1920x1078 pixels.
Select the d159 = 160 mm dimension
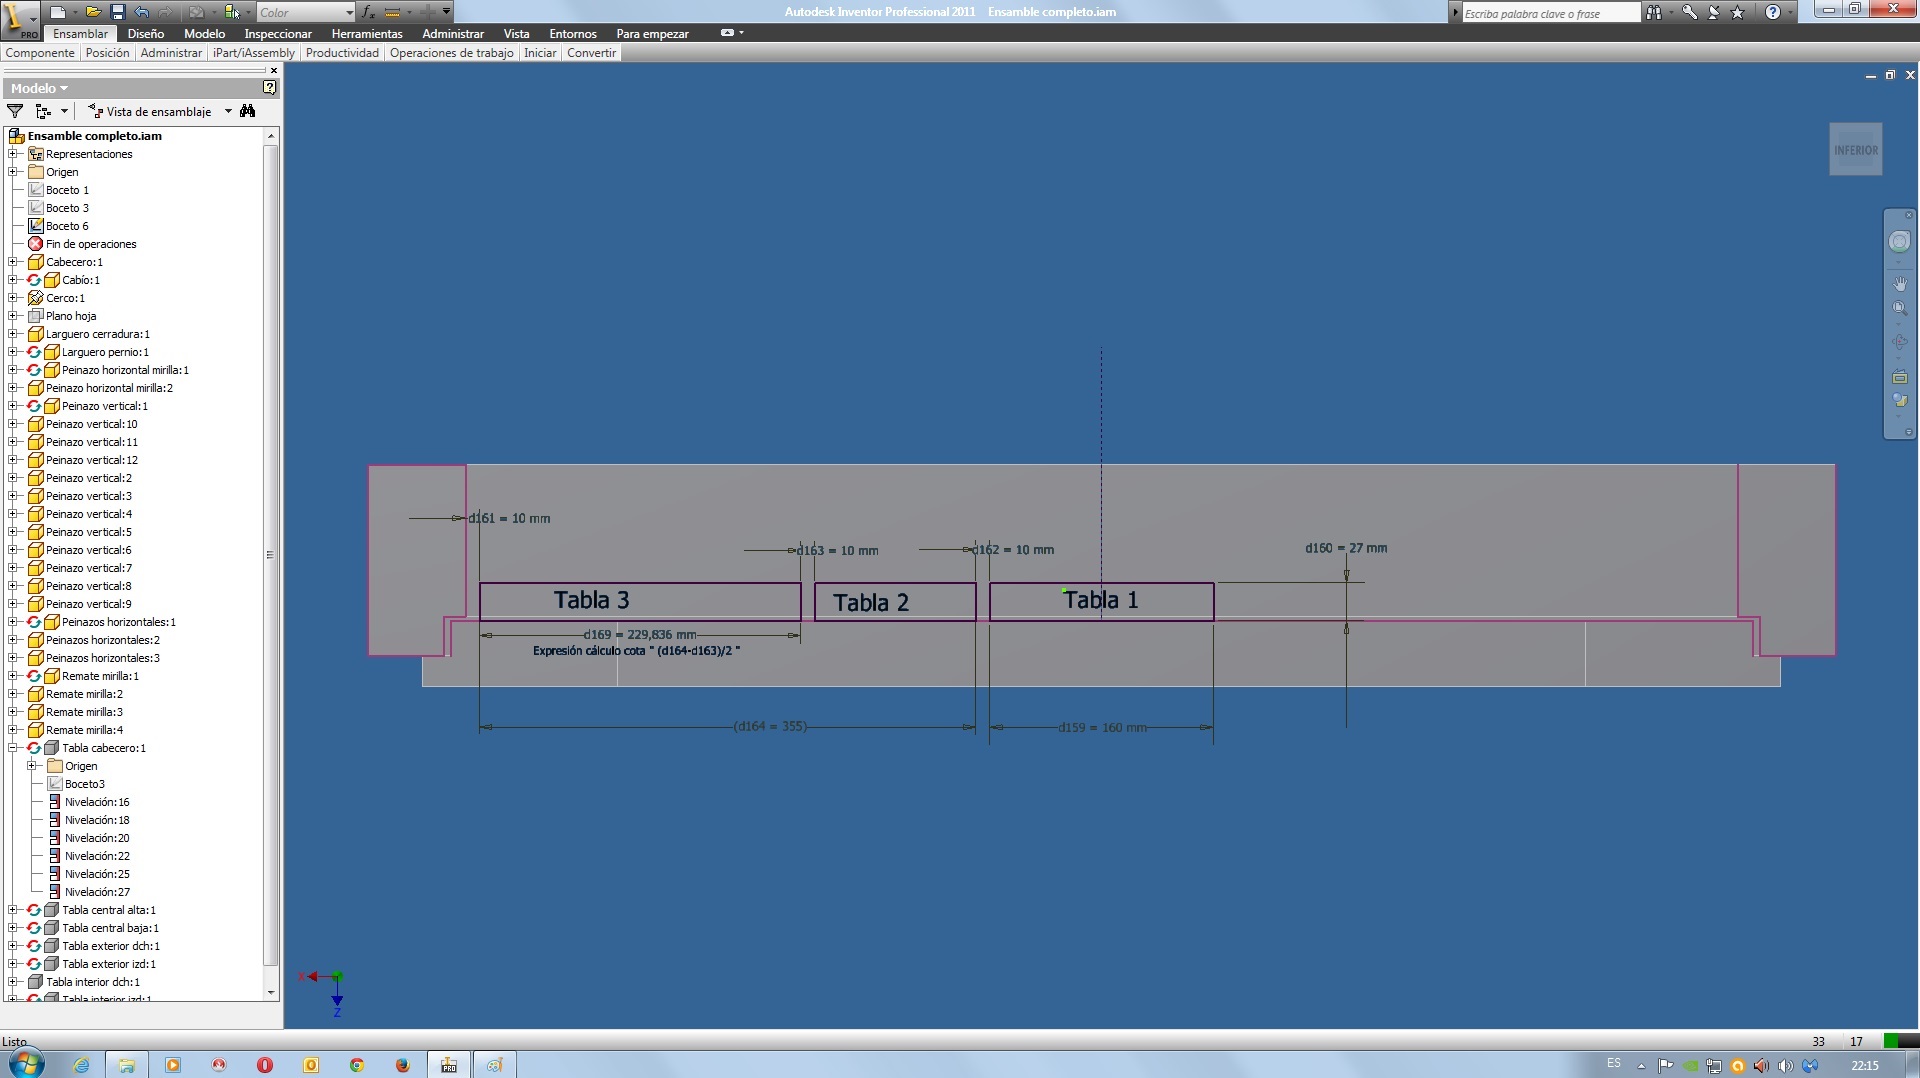point(1102,727)
